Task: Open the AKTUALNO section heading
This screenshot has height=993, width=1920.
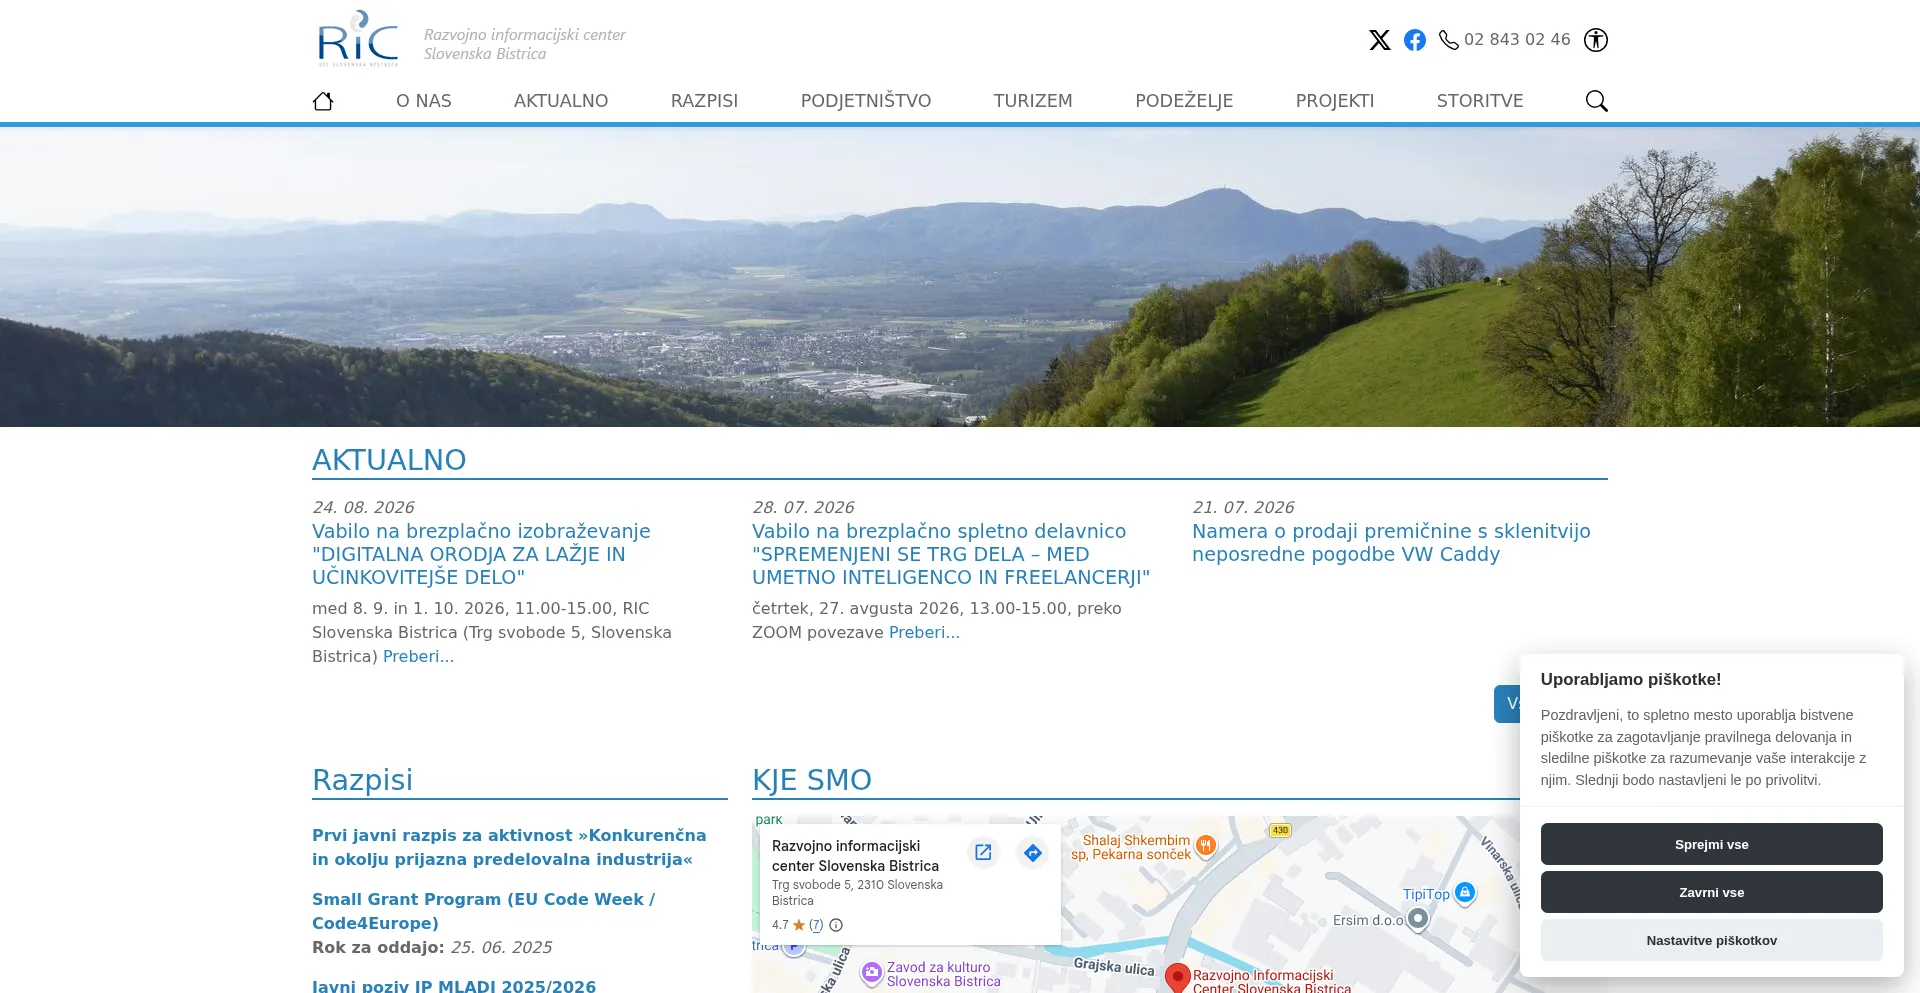Action: click(x=389, y=460)
